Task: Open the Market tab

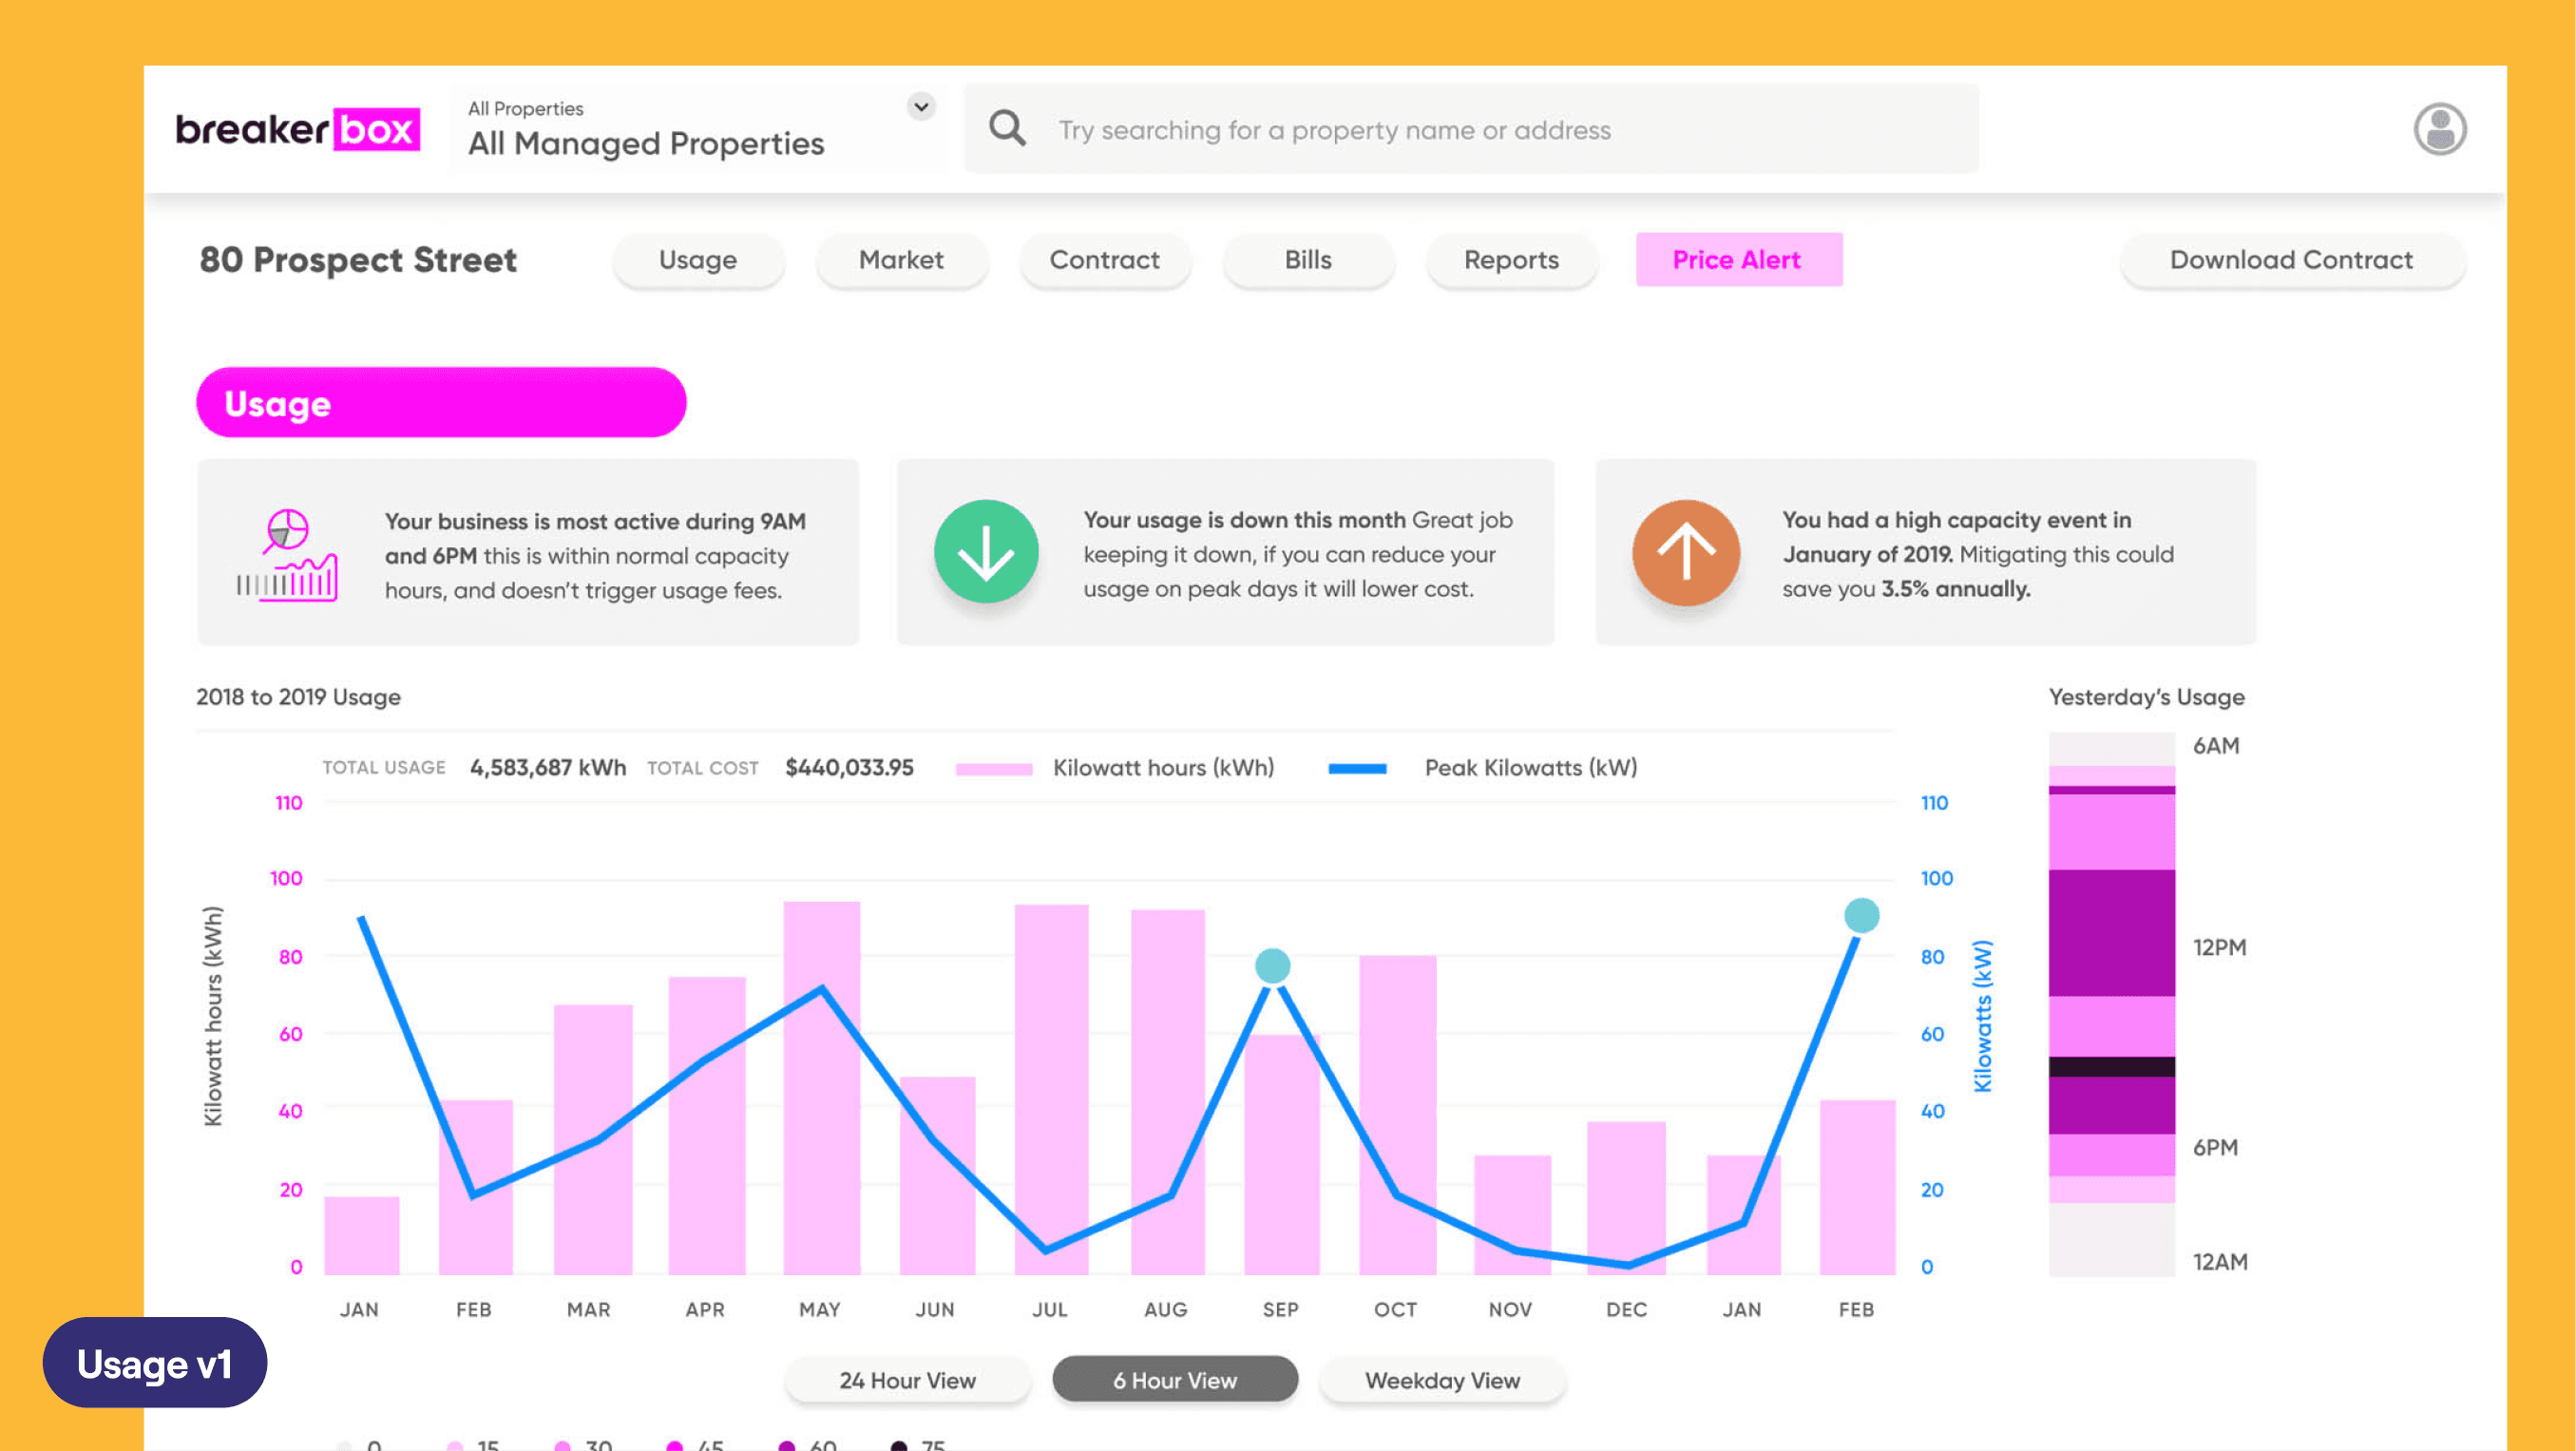Action: (x=901, y=260)
